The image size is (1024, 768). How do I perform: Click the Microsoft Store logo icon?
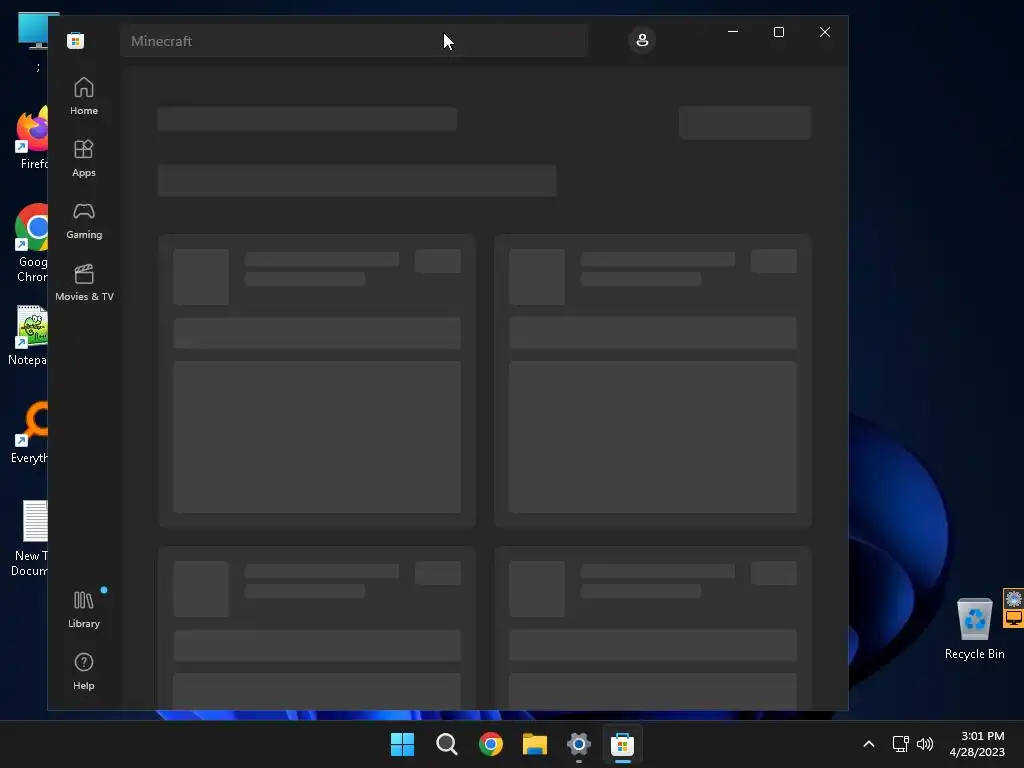point(76,40)
